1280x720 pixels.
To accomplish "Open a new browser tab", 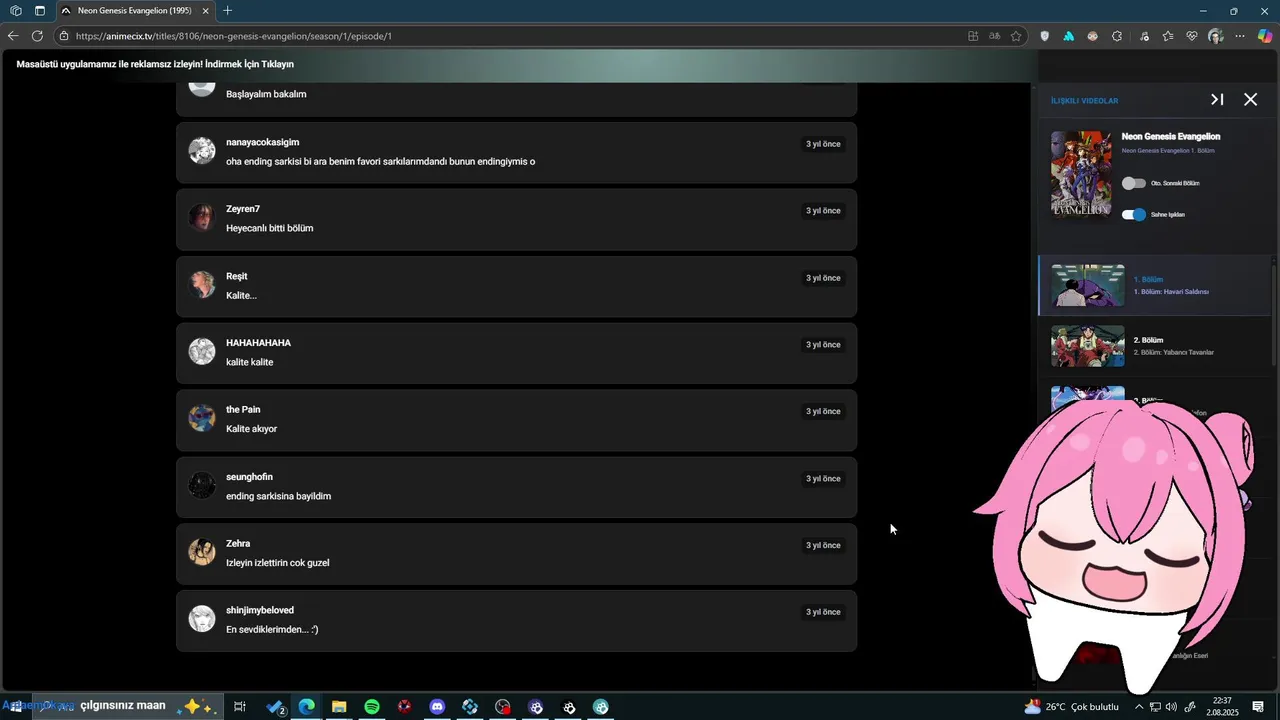I will (x=227, y=11).
